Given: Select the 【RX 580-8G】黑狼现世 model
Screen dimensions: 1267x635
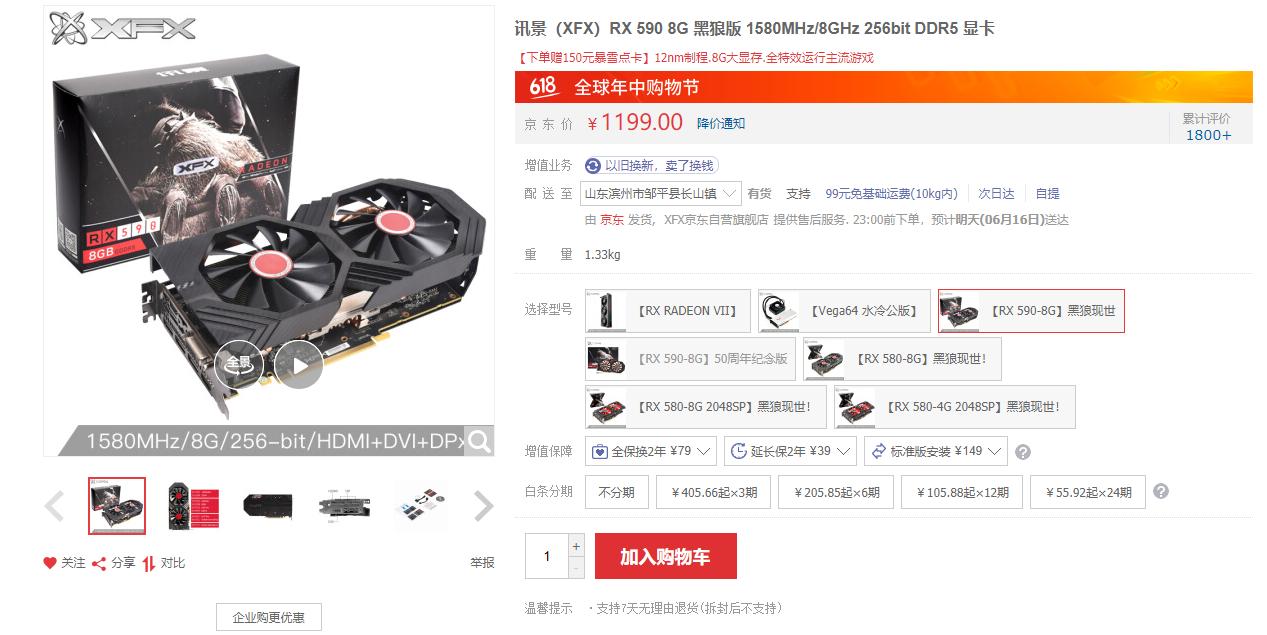Looking at the screenshot, I should click(902, 359).
